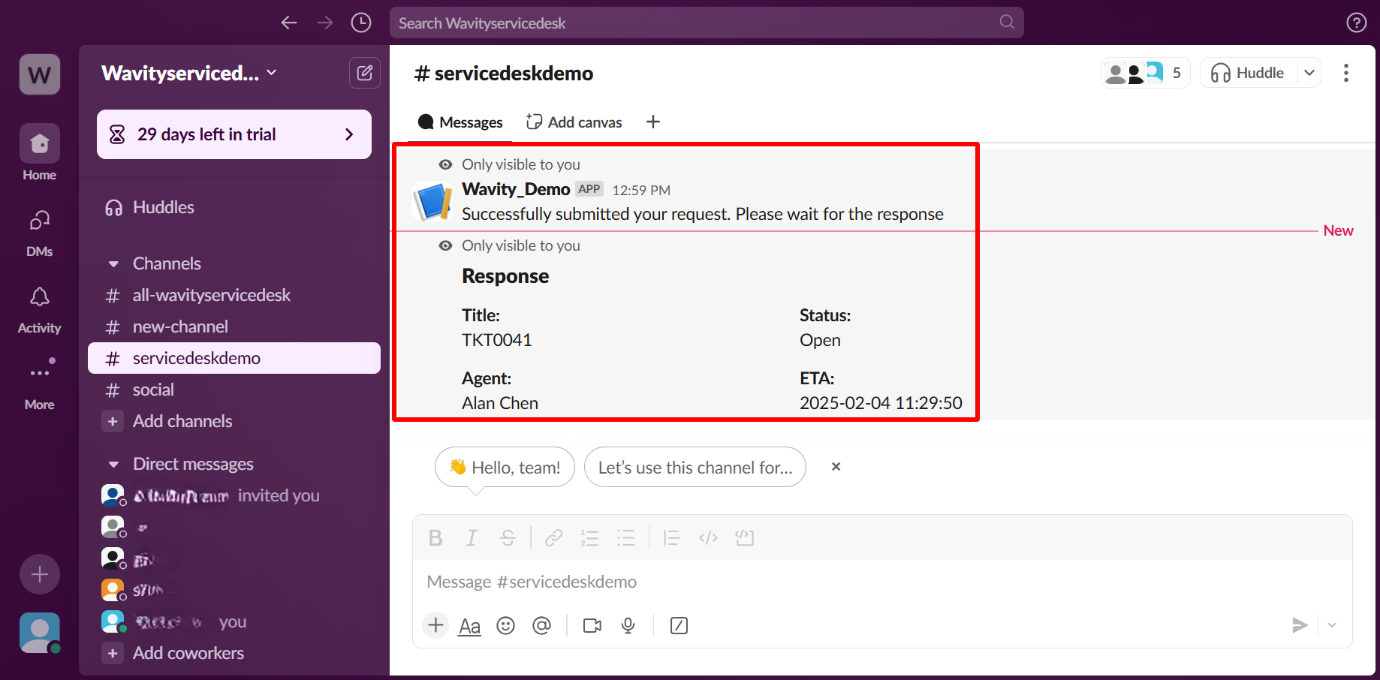Collapse the Direct messages section
1380x680 pixels.
113,465
